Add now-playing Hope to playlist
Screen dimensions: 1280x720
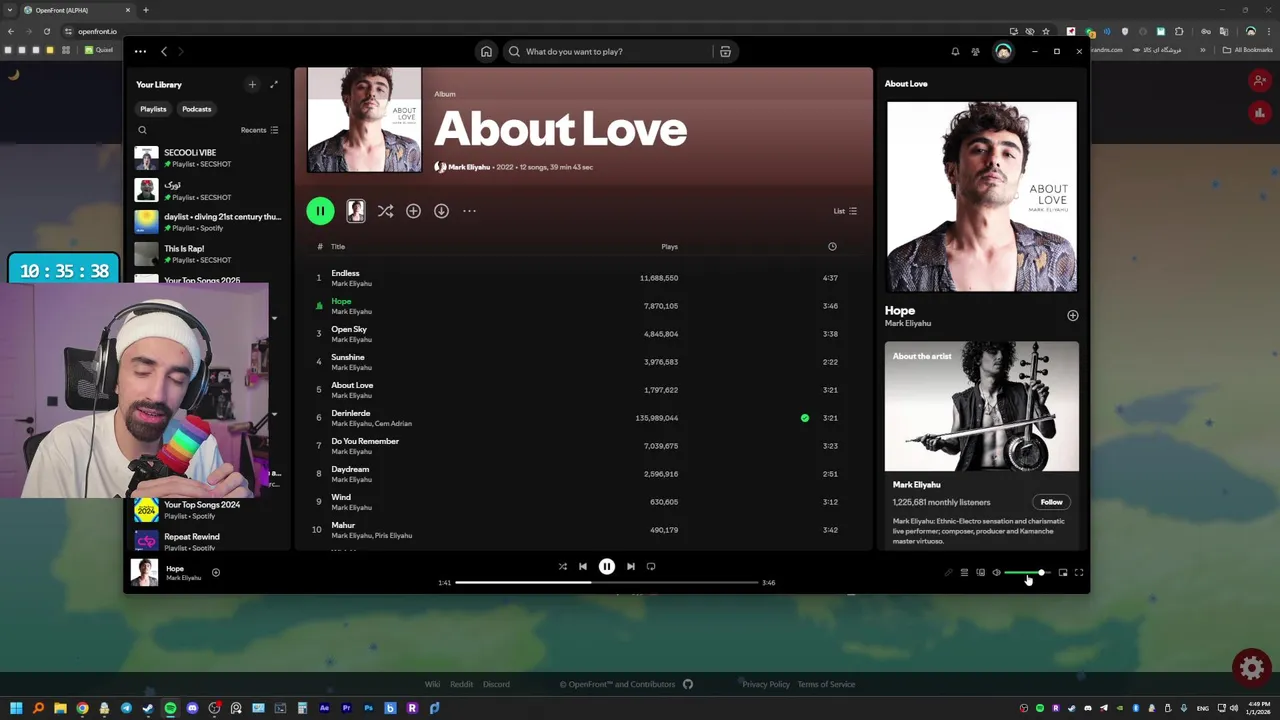pyautogui.click(x=215, y=573)
